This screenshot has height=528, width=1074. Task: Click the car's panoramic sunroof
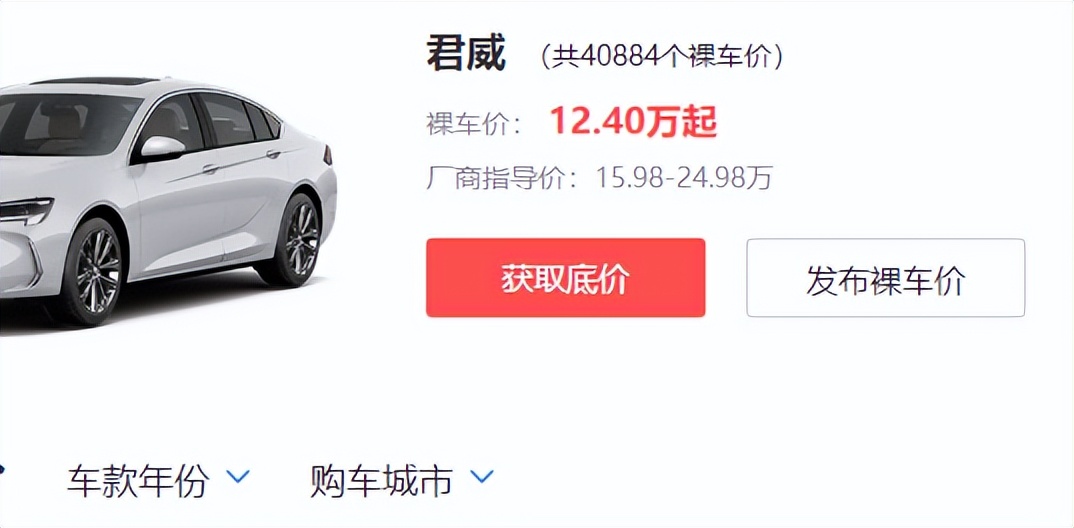coord(95,81)
